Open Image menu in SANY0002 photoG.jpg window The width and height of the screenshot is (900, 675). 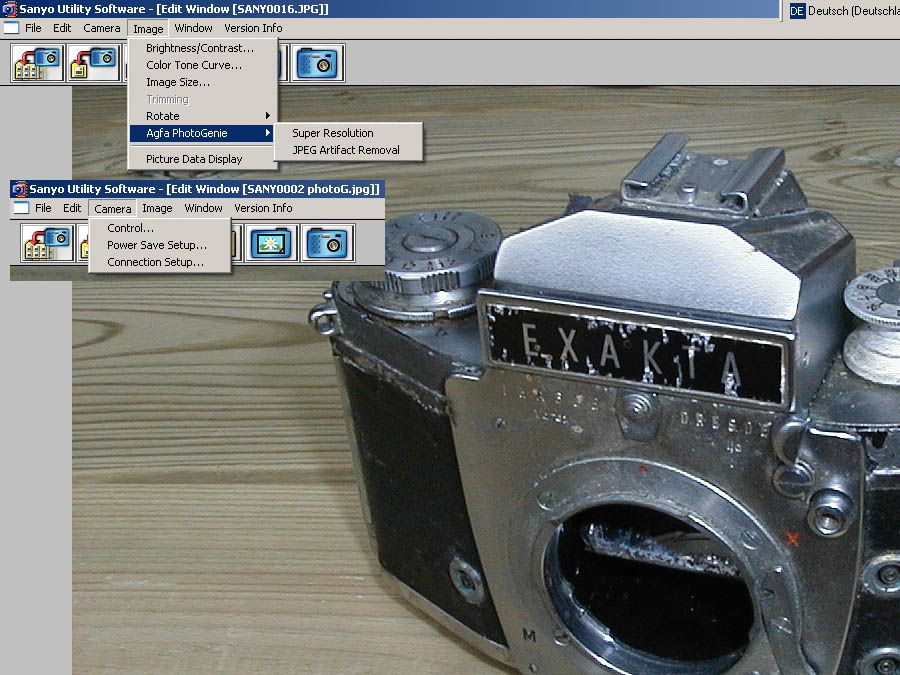coord(157,208)
